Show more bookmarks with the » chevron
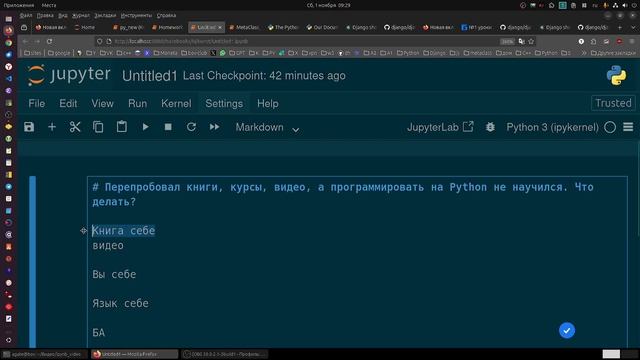Image resolution: width=640 pixels, height=360 pixels. click(584, 53)
